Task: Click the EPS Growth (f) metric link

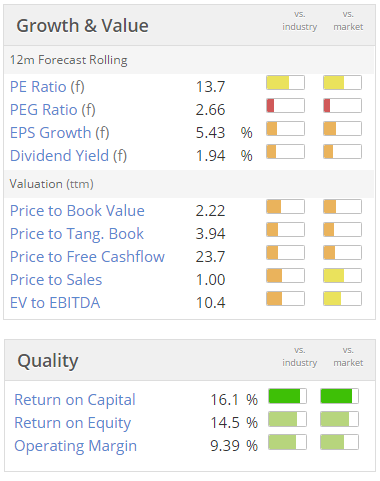Action: [x=60, y=133]
